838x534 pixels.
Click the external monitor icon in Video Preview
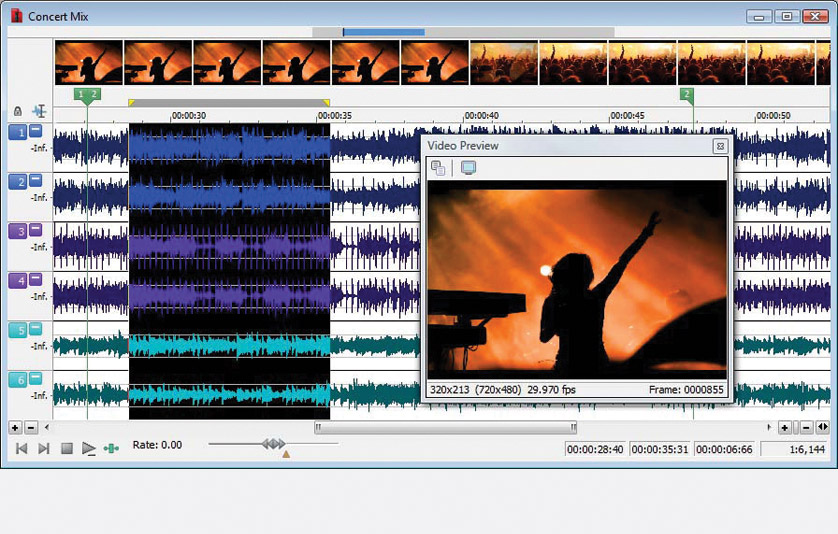[467, 168]
